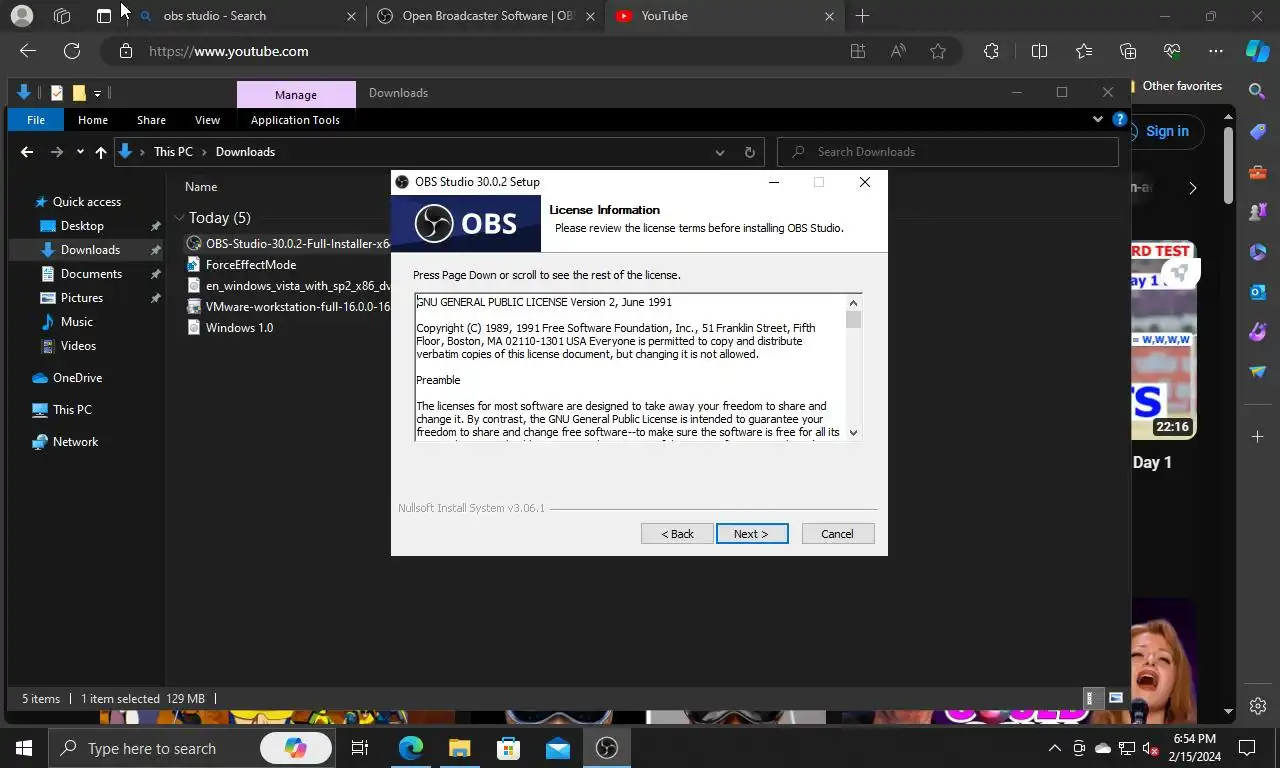Open OBS Studio taskbar icon
The image size is (1280, 768).
[x=606, y=748]
